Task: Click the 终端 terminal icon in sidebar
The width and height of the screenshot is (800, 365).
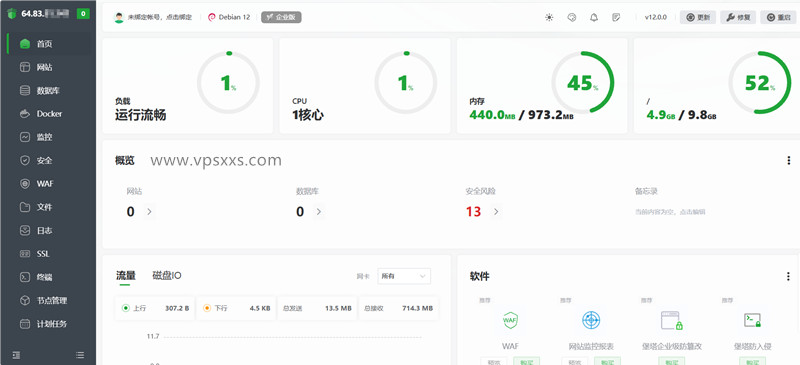Action: (25, 277)
